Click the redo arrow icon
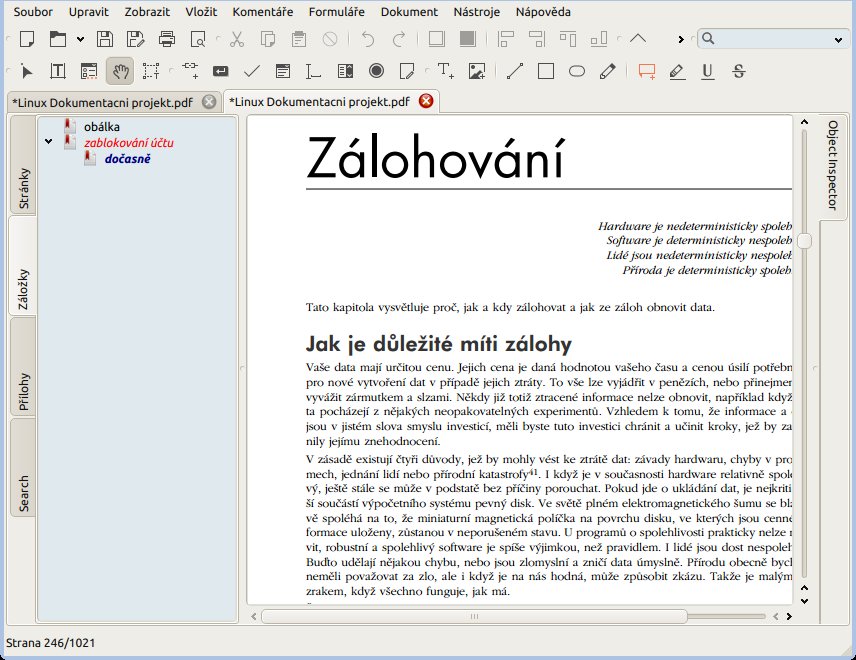Viewport: 856px width, 660px height. coord(399,39)
